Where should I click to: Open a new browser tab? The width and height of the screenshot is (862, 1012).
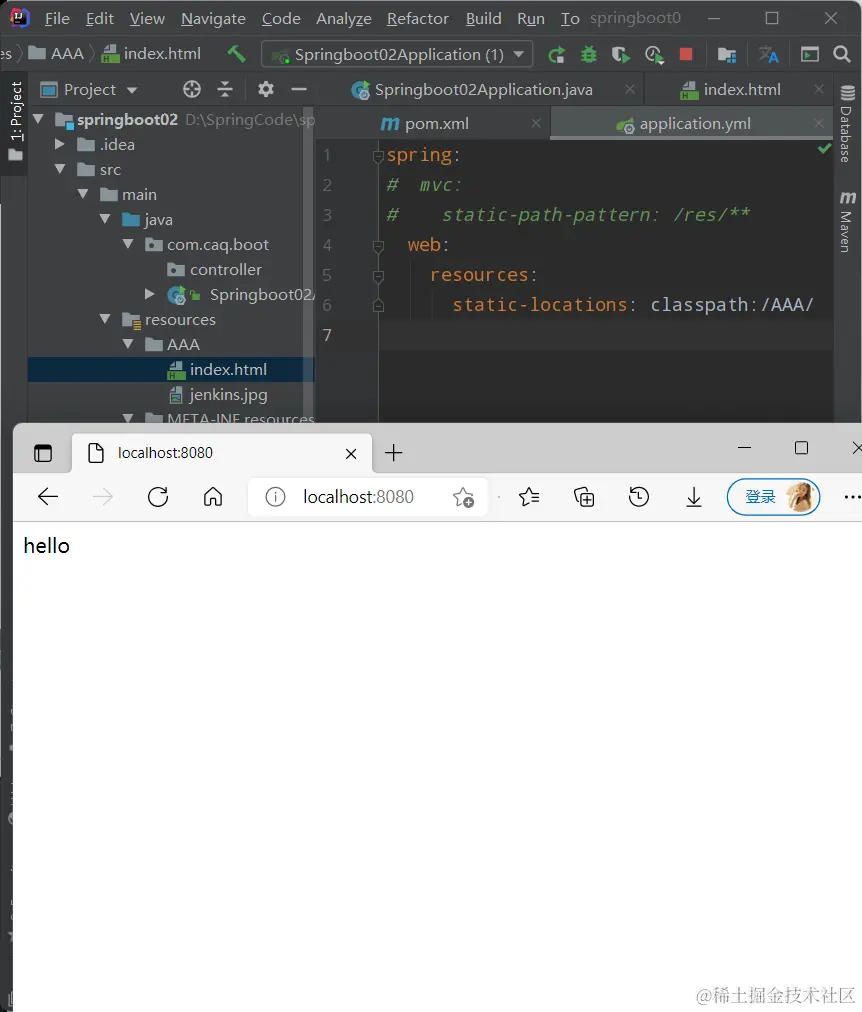click(x=394, y=453)
